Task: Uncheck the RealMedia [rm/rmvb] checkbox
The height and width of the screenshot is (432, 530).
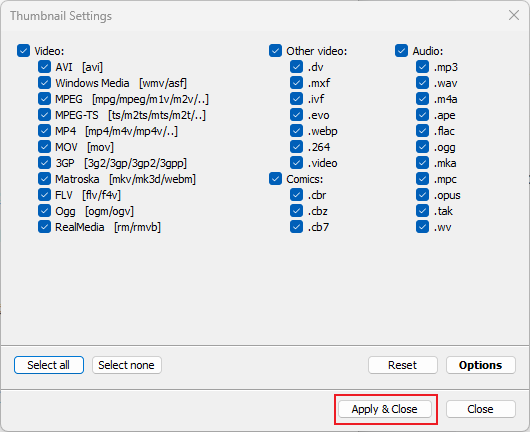Action: click(44, 227)
